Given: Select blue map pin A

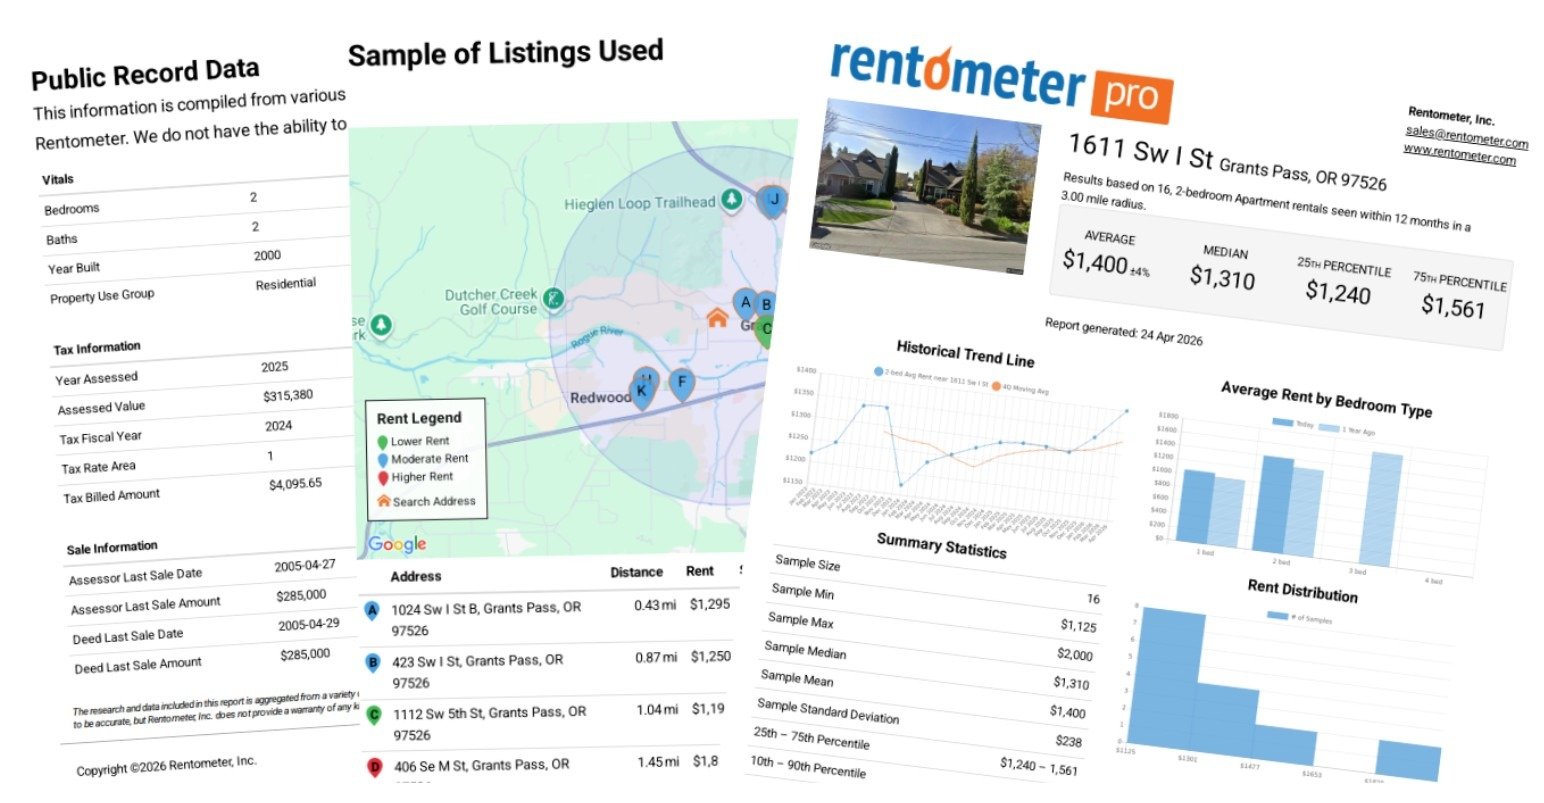Looking at the screenshot, I should [745, 304].
